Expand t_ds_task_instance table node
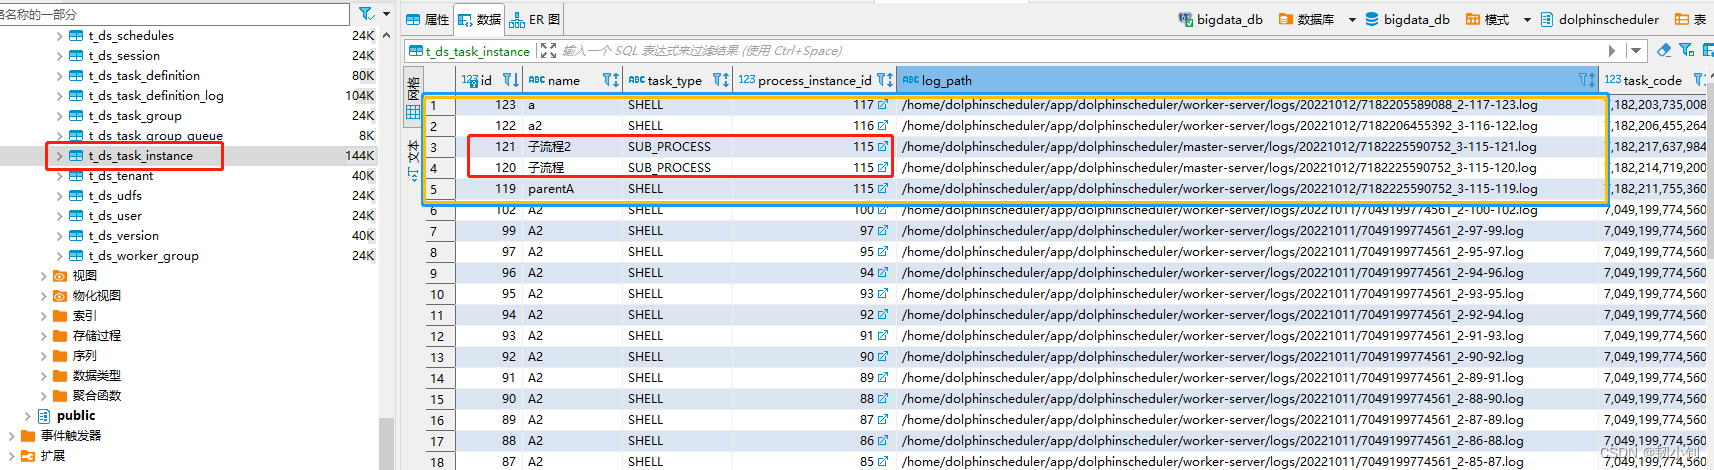Image resolution: width=1714 pixels, height=470 pixels. [60, 156]
